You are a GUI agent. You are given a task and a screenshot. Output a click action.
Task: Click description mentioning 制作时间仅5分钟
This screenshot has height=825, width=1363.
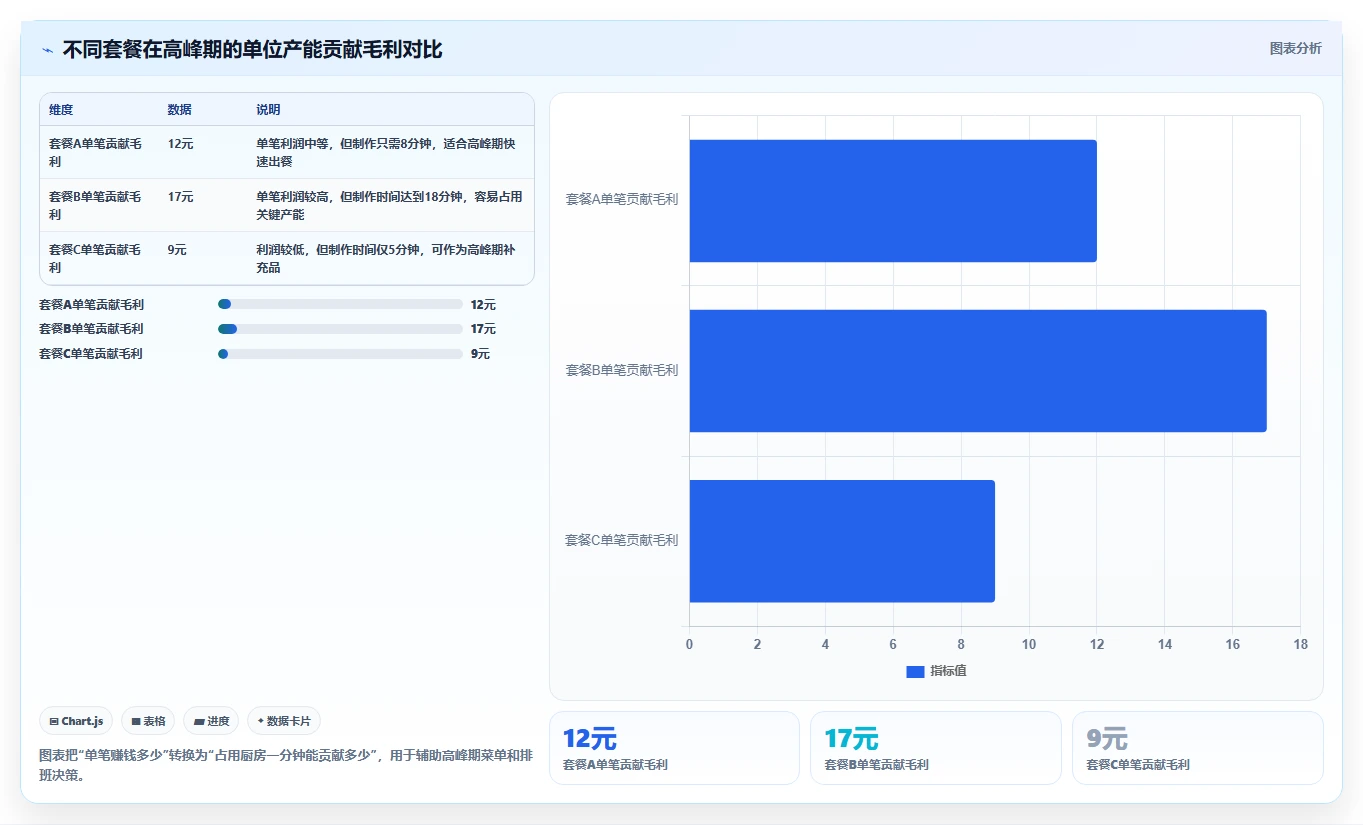tap(389, 258)
